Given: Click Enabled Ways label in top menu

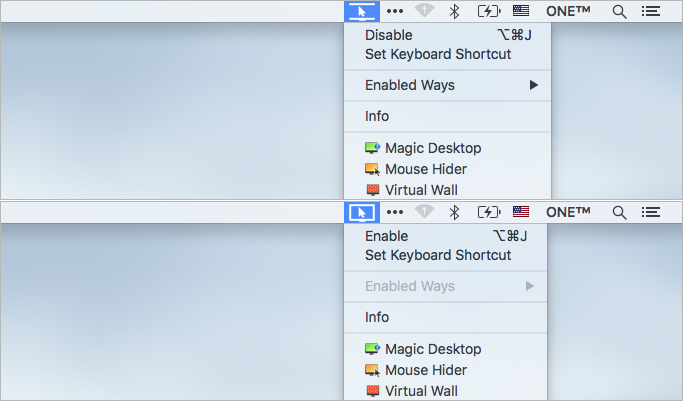Looking at the screenshot, I should [409, 85].
